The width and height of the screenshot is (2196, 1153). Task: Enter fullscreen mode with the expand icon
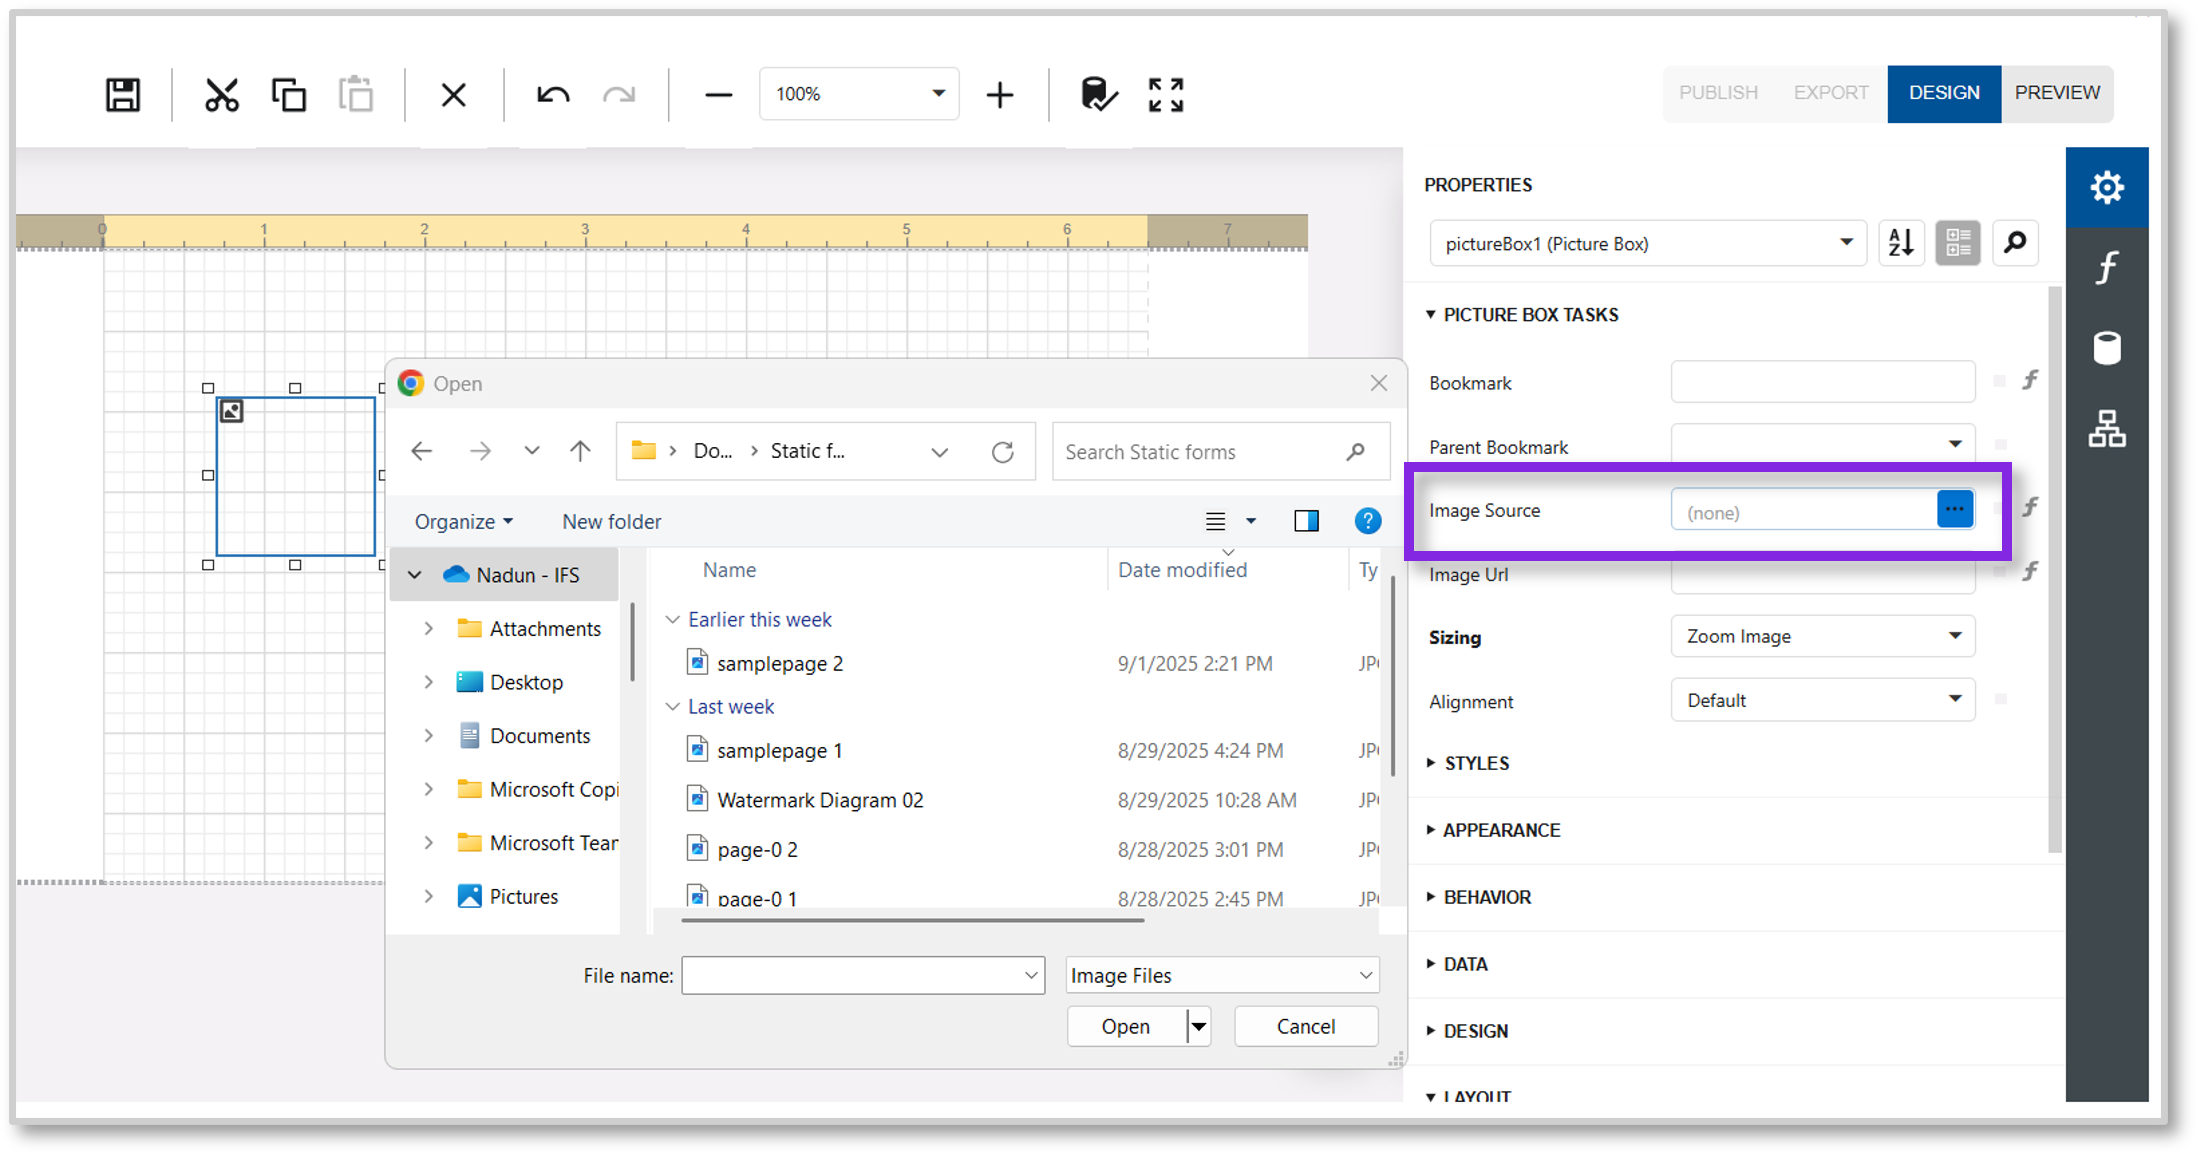1165,94
